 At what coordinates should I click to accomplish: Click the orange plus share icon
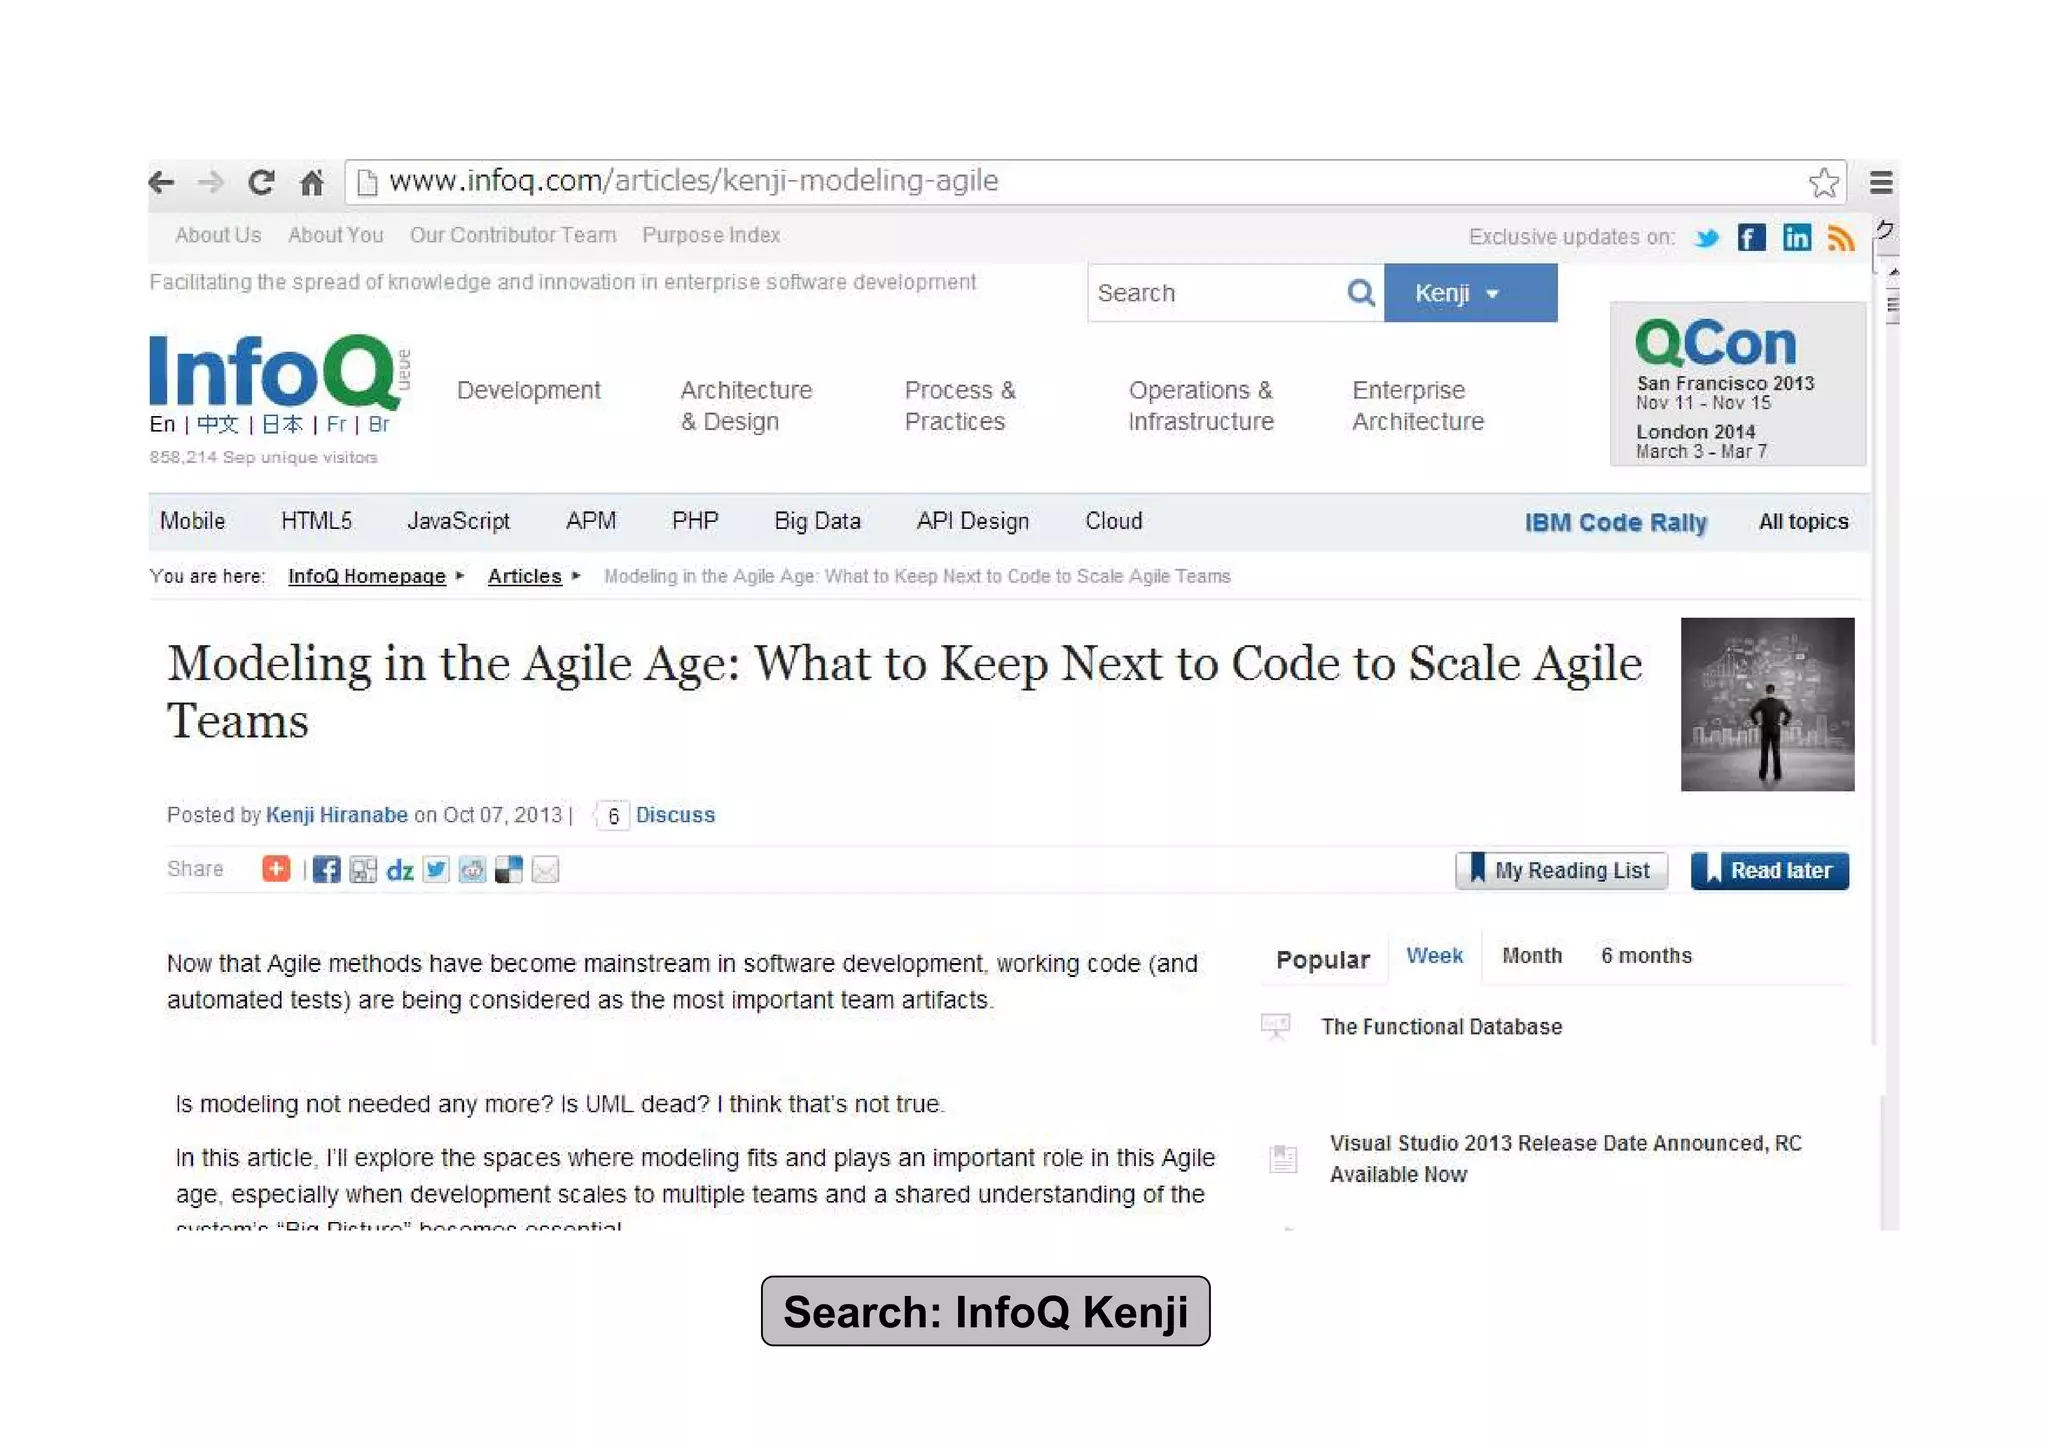pos(276,869)
